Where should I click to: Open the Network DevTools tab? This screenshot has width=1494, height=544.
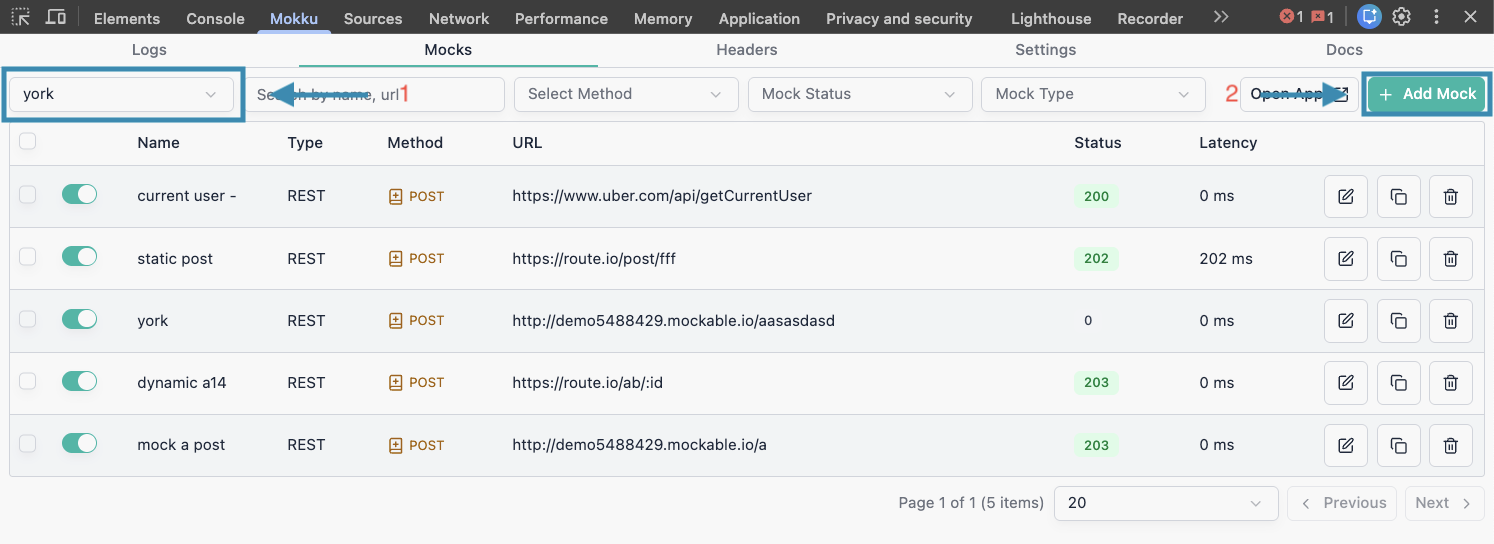click(x=459, y=18)
